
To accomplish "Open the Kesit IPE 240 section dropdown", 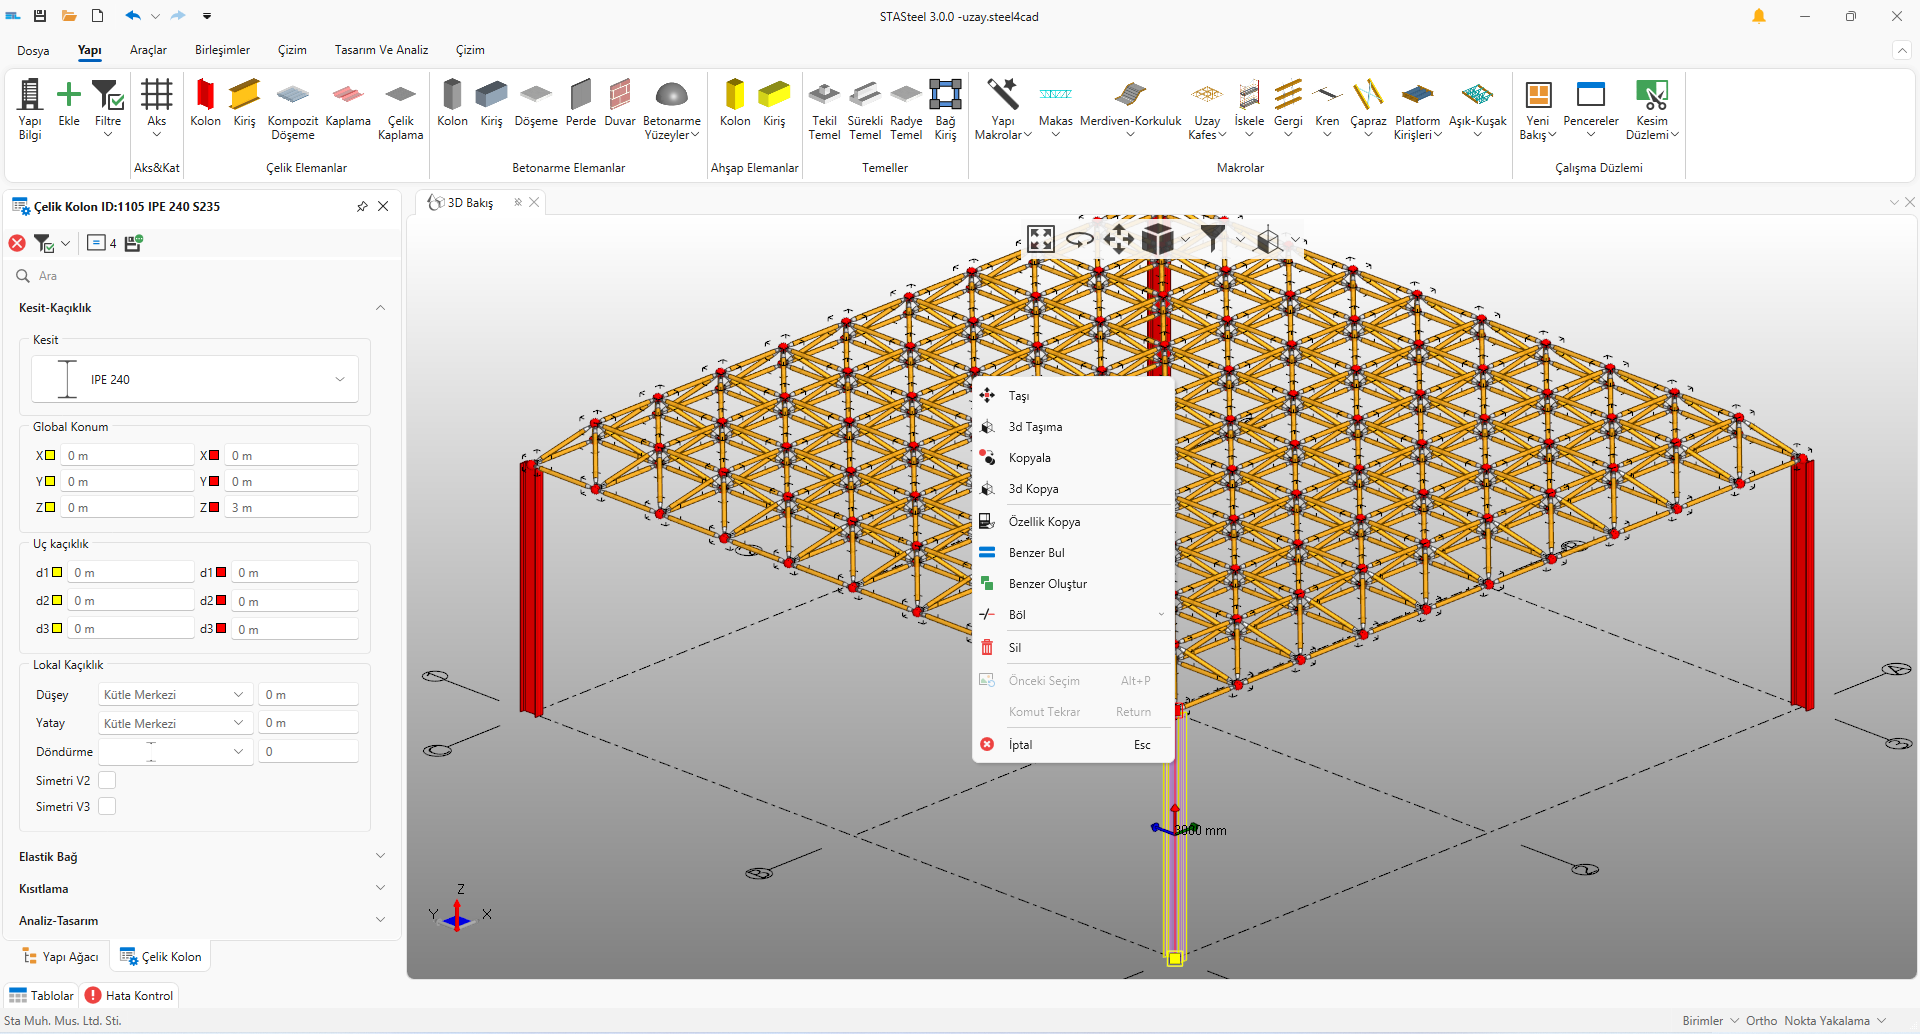I will [195, 380].
